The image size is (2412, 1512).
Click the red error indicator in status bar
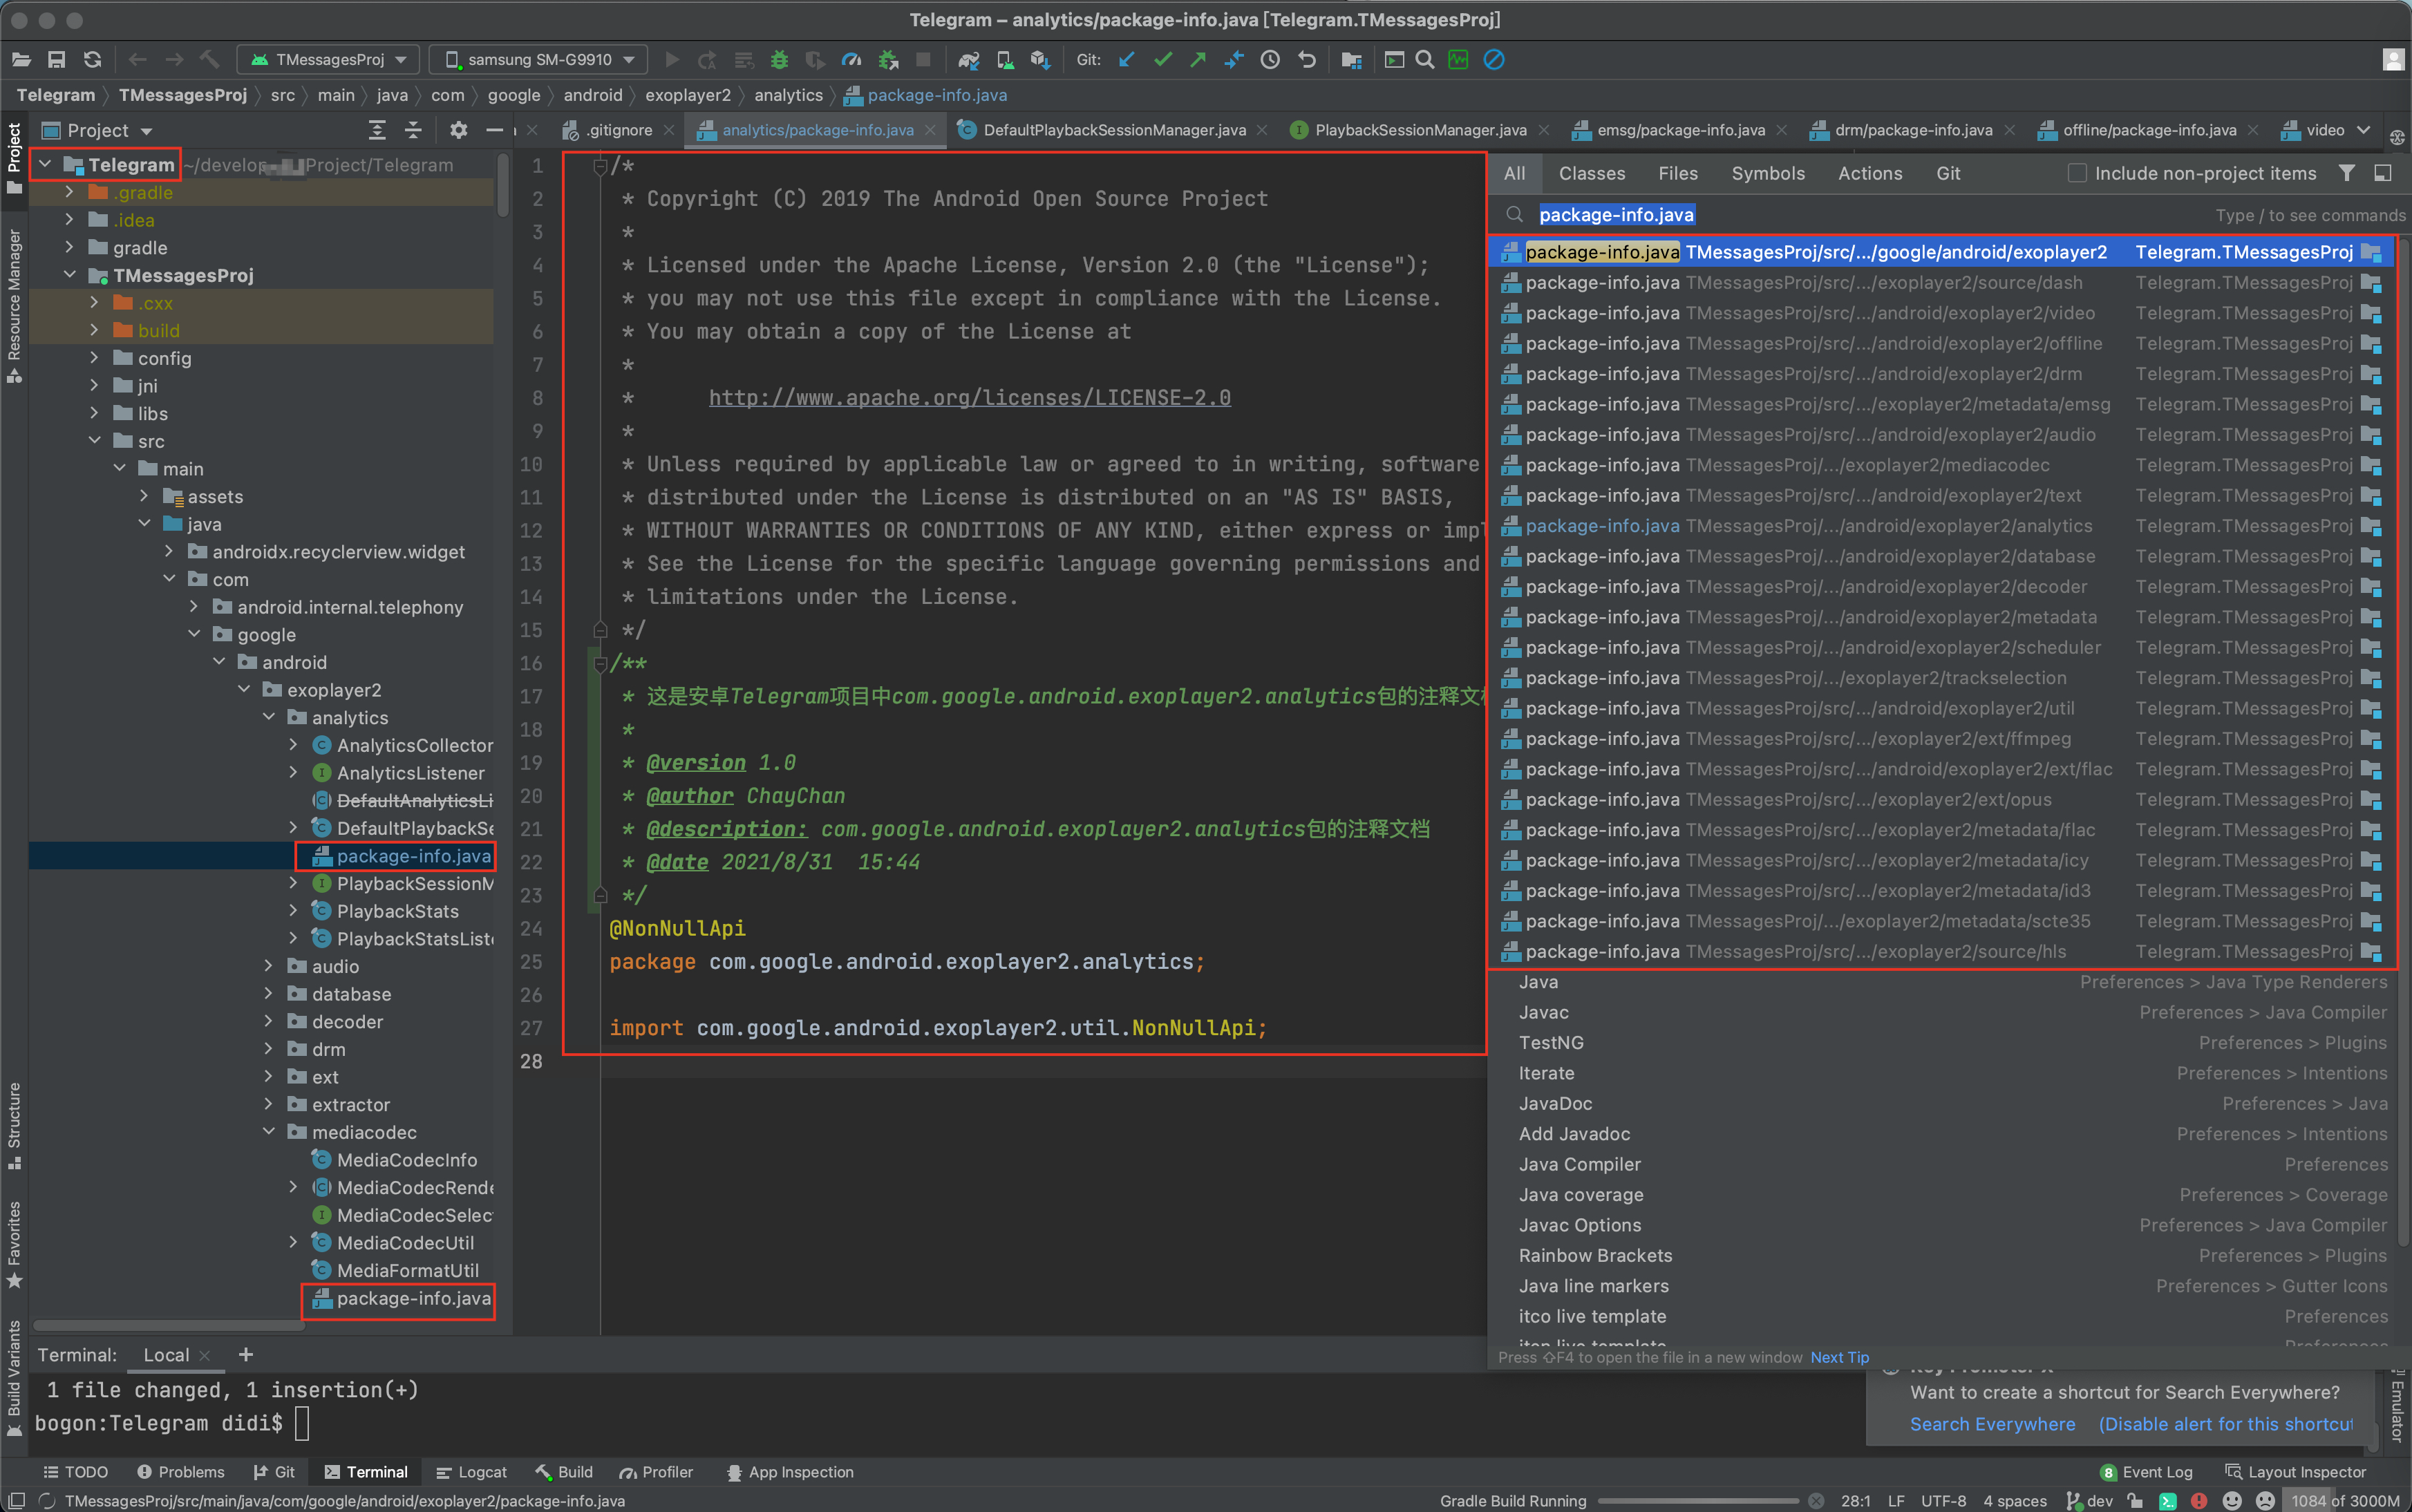tap(2199, 1500)
